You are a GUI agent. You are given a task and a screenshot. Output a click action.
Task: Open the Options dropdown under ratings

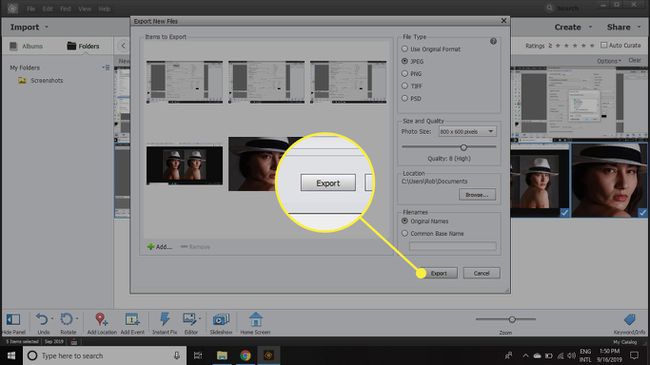609,61
